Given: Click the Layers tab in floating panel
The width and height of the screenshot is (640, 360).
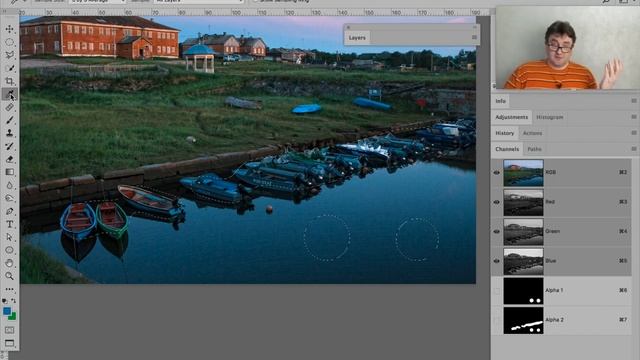Looking at the screenshot, I should click(x=357, y=38).
